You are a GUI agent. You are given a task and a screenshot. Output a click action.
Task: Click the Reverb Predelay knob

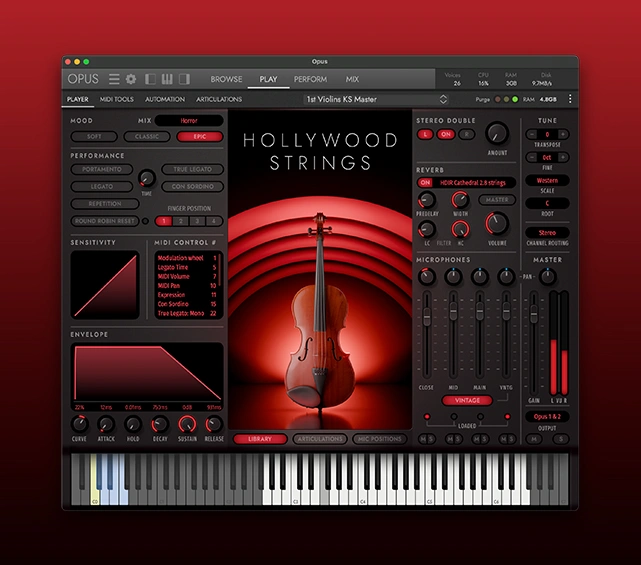coord(426,200)
